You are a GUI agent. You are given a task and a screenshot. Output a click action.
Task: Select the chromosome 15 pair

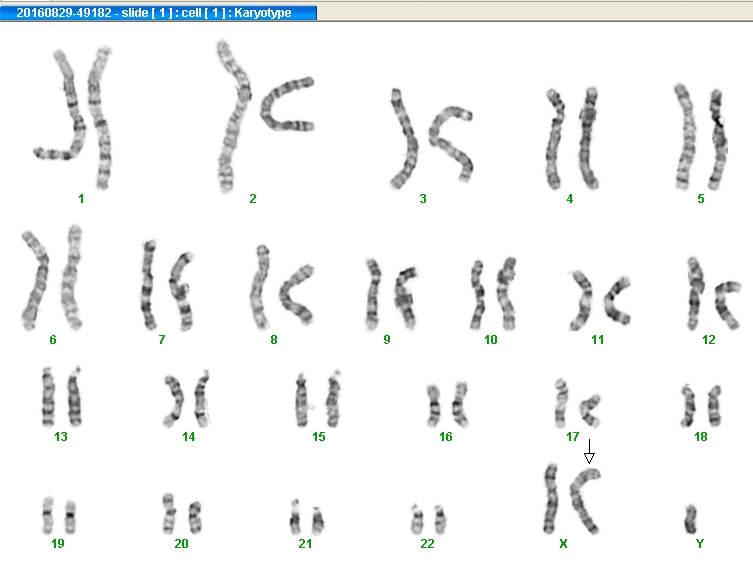[318, 399]
